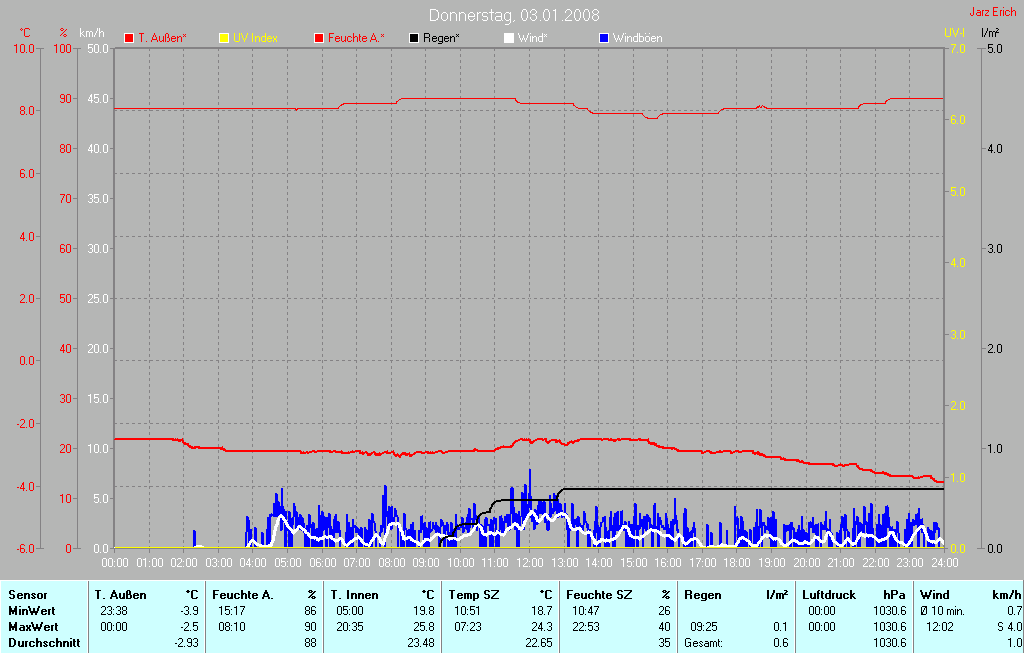
Task: Click the '25.8' T. Innen maximum value
Action: [x=424, y=626]
